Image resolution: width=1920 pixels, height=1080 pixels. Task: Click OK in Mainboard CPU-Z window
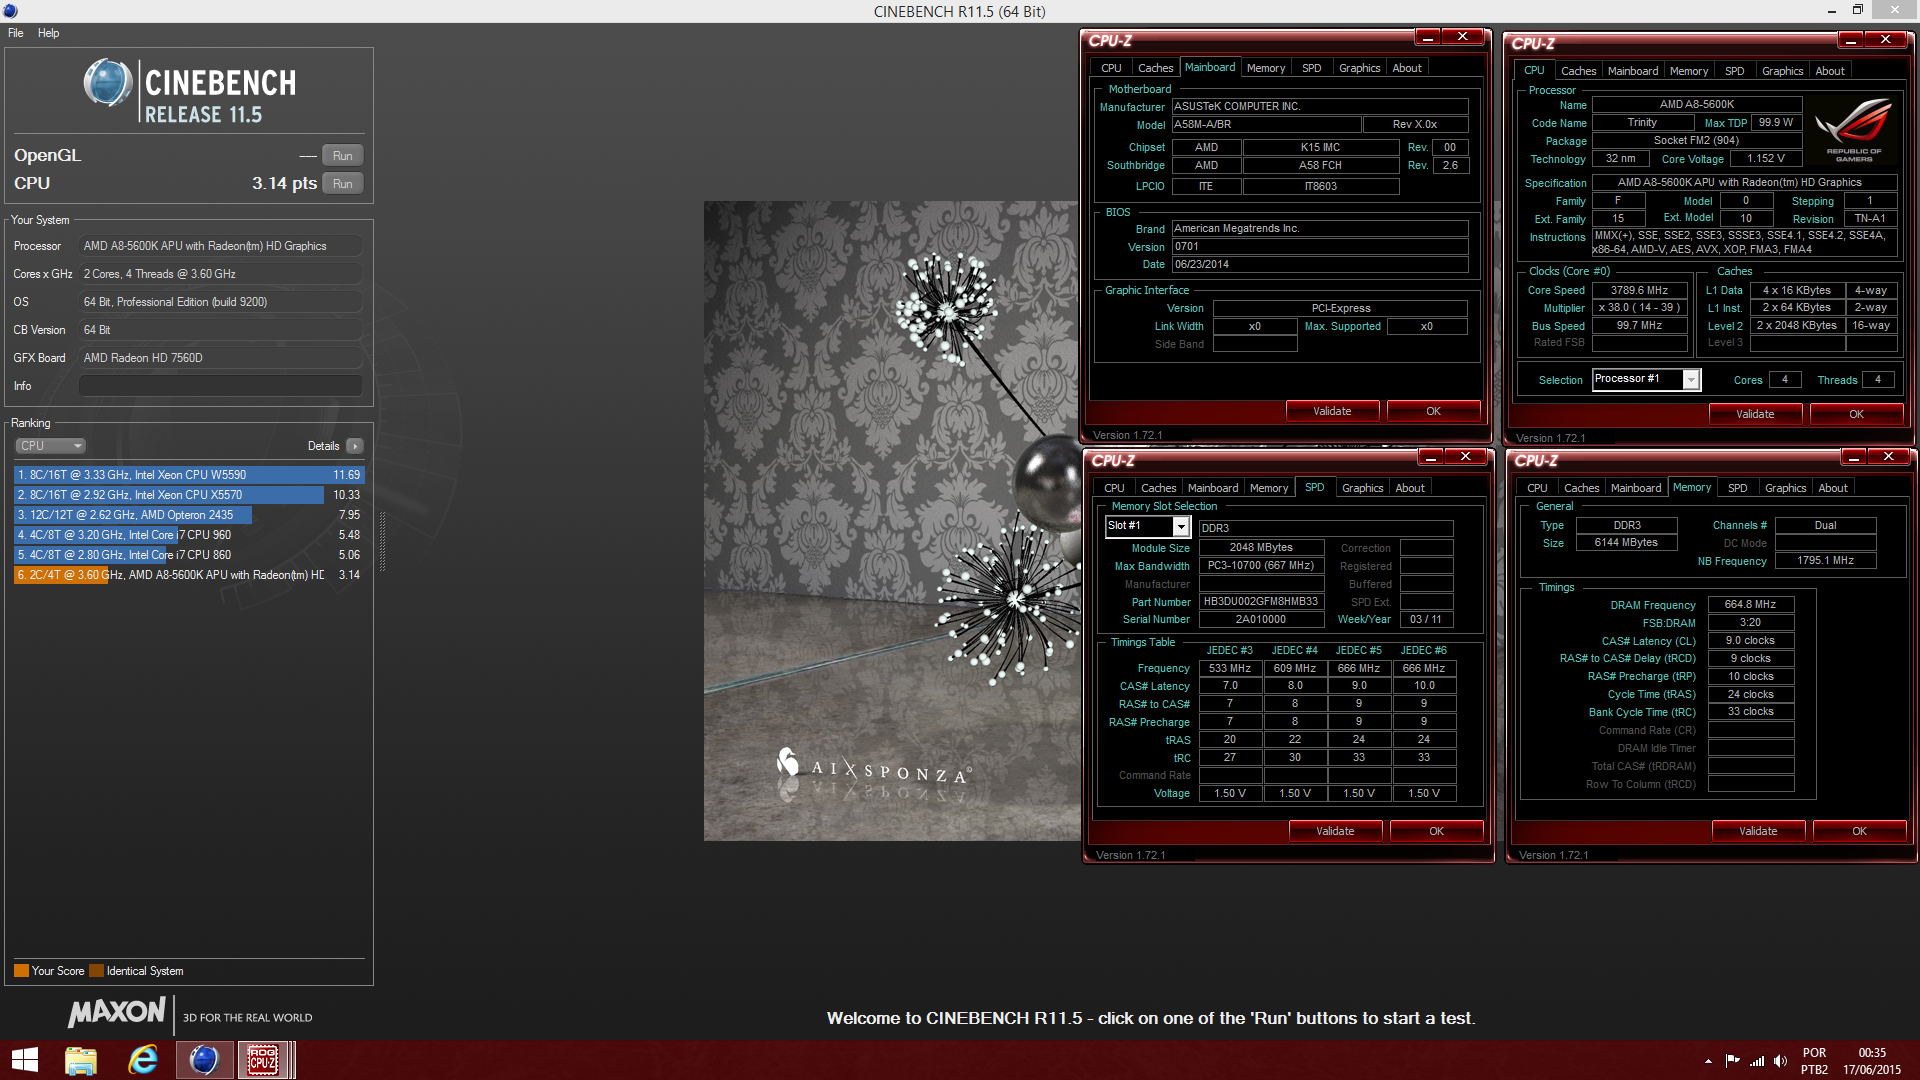pos(1433,412)
